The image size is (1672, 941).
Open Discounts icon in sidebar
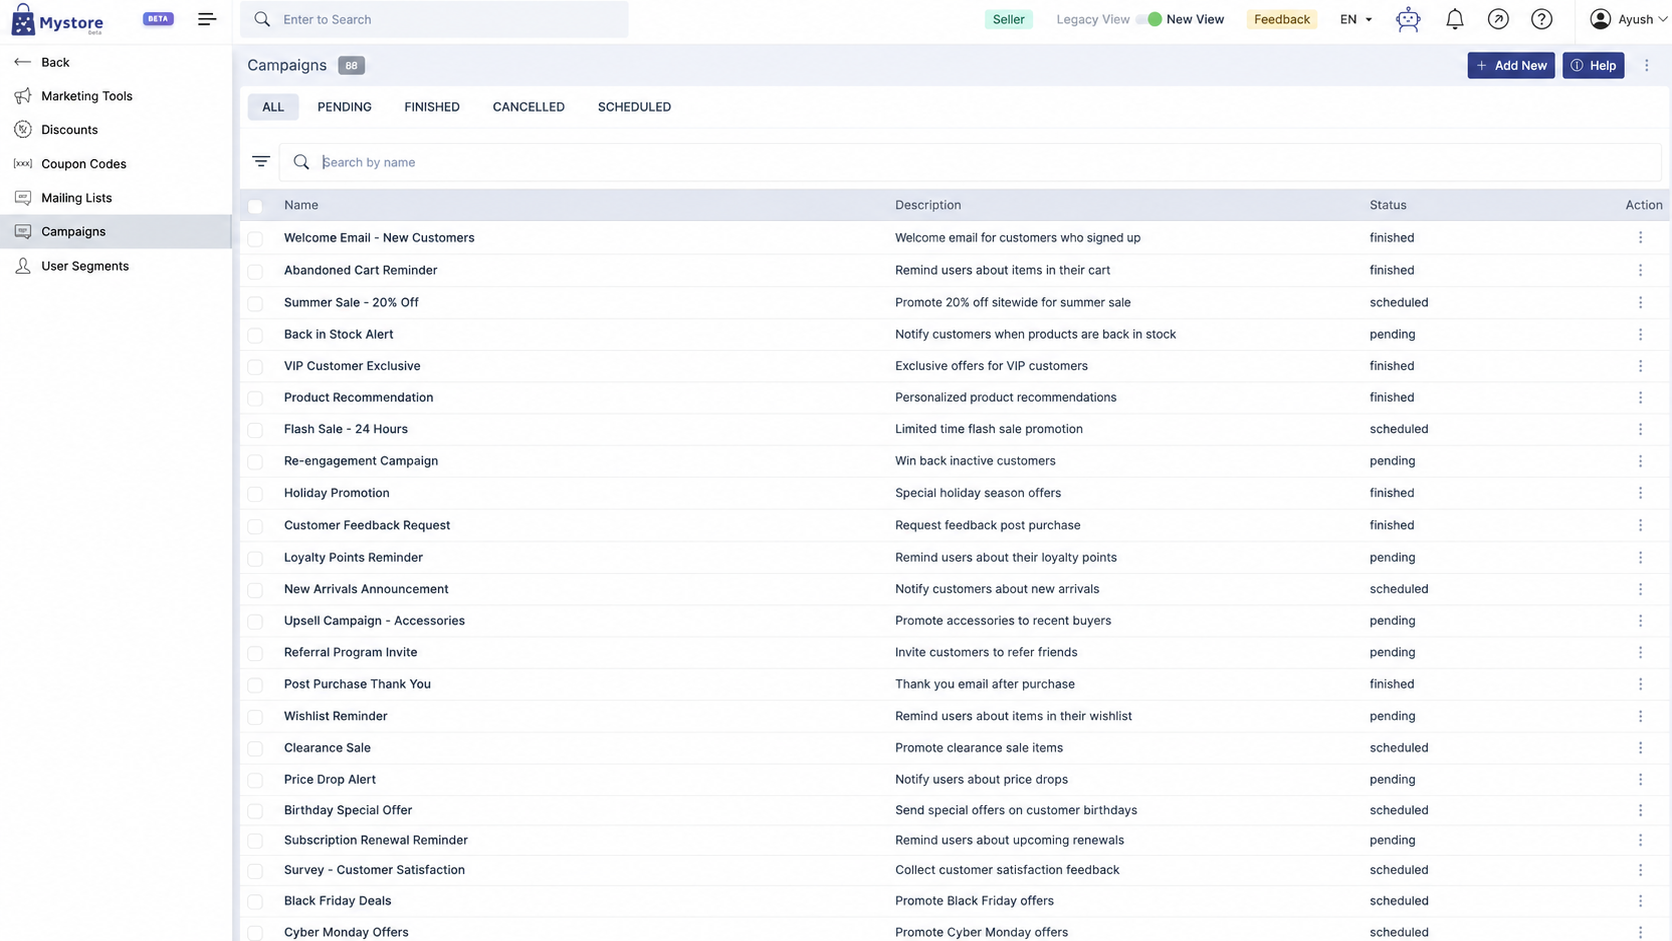pos(23,130)
